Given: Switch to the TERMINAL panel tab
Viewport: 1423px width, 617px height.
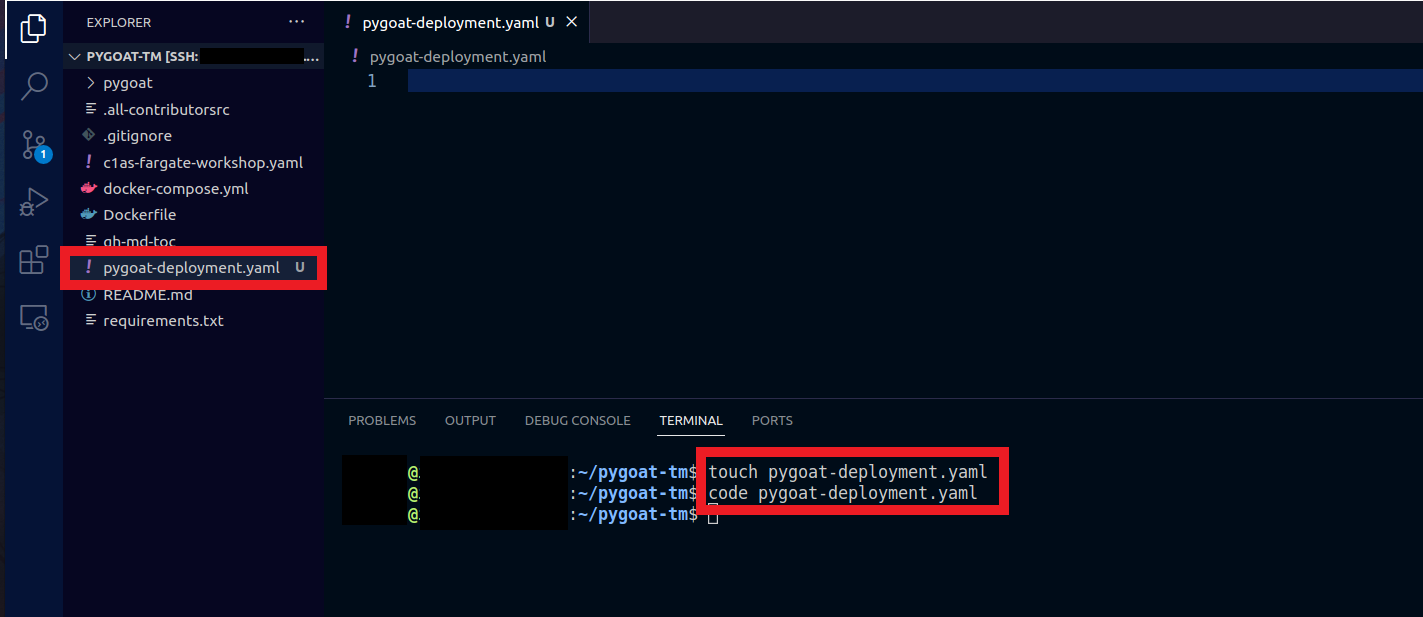Looking at the screenshot, I should click(691, 420).
